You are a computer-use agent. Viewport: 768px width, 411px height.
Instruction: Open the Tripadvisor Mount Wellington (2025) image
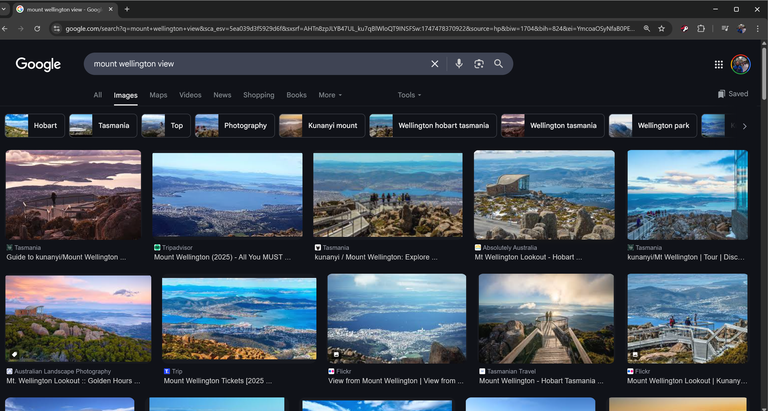[227, 194]
